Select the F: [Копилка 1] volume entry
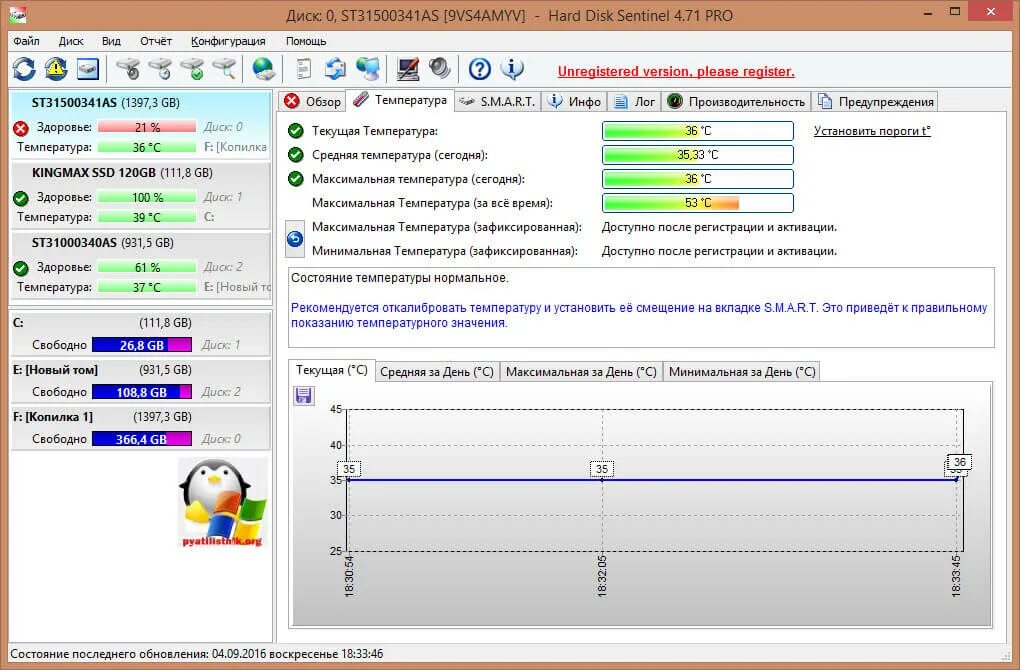 141,428
